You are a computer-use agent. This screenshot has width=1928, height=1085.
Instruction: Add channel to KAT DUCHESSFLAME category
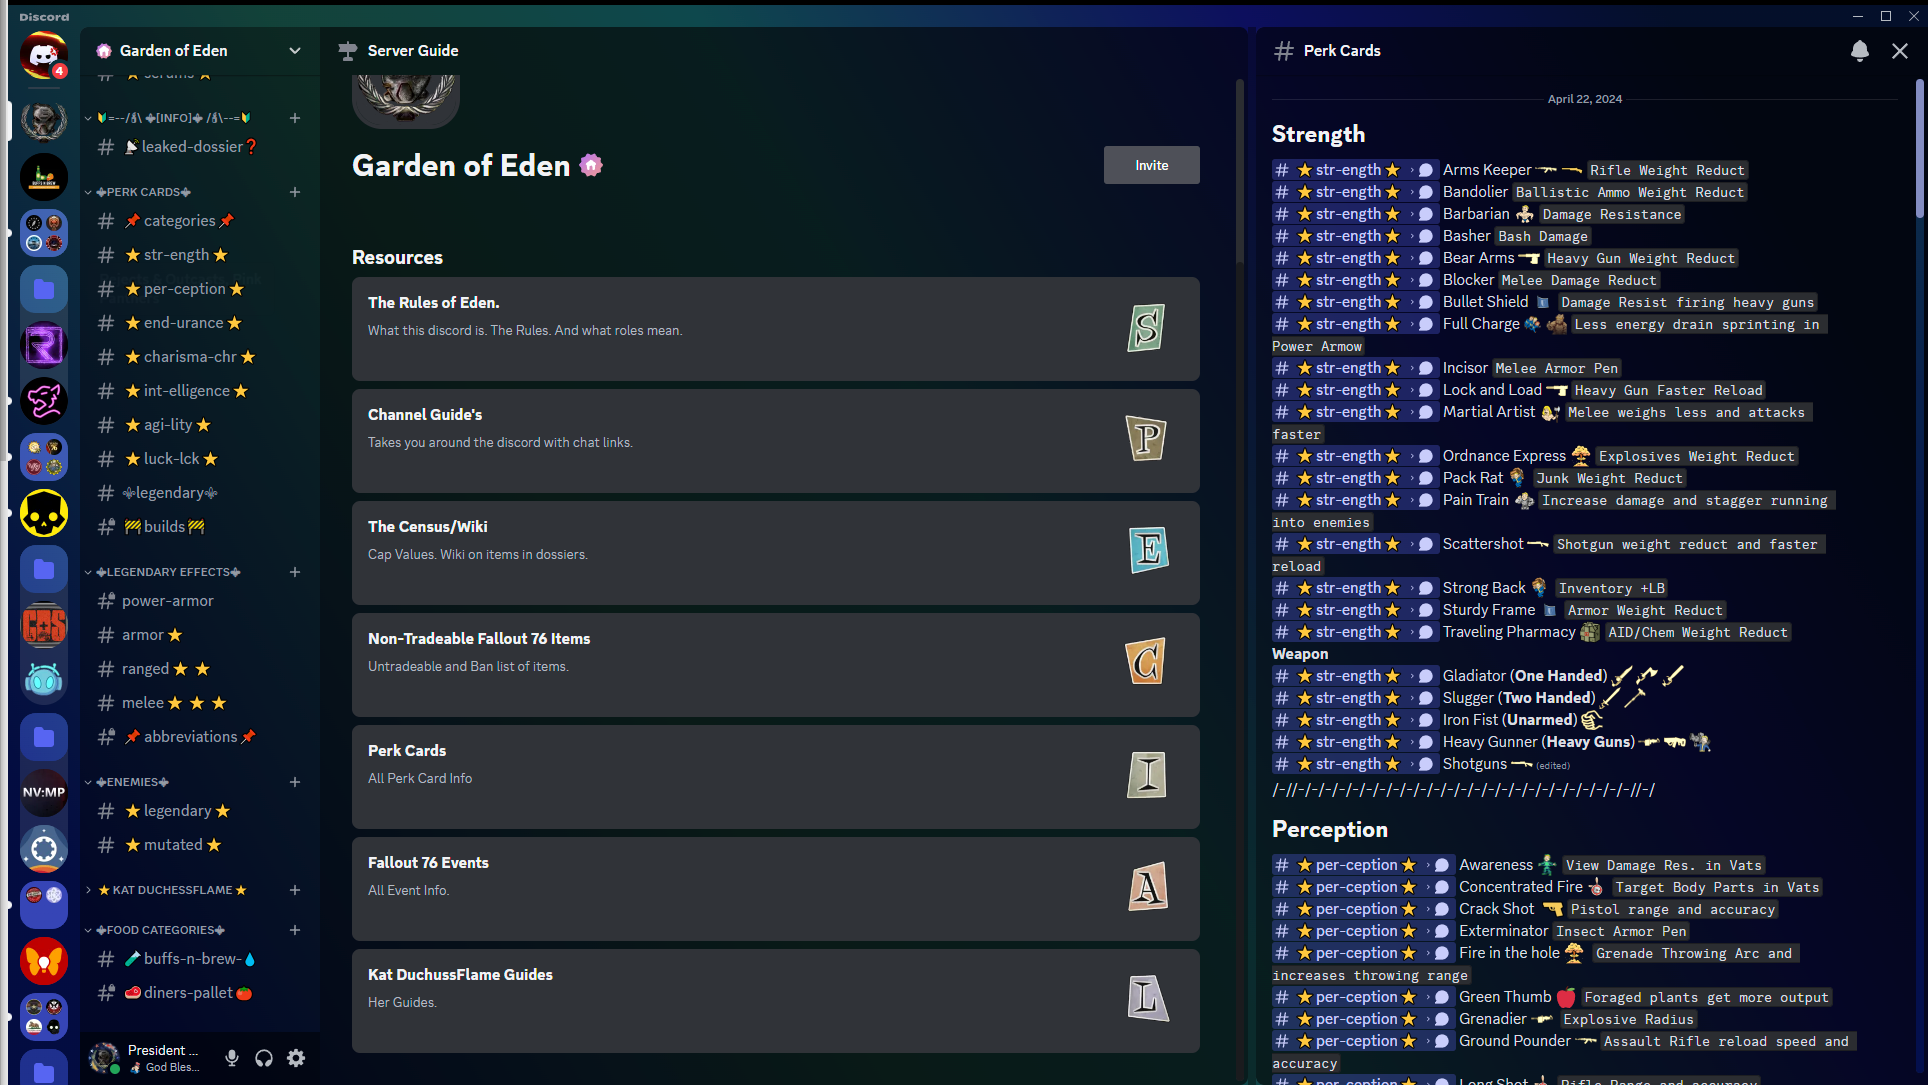click(x=295, y=890)
